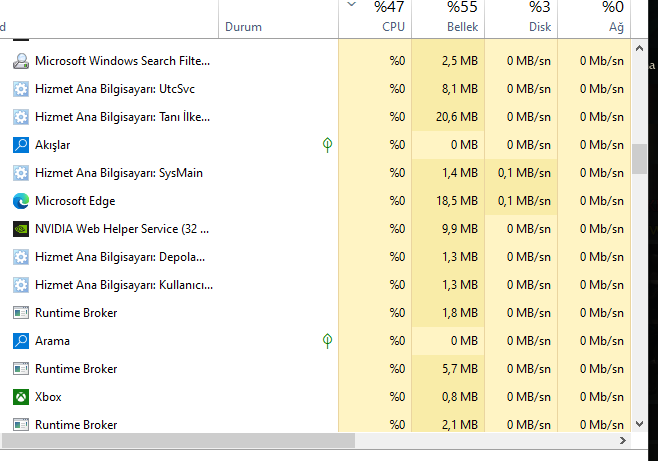Click the 9,9 MB memory value of NVIDIA
This screenshot has width=658, height=461.
coord(460,229)
